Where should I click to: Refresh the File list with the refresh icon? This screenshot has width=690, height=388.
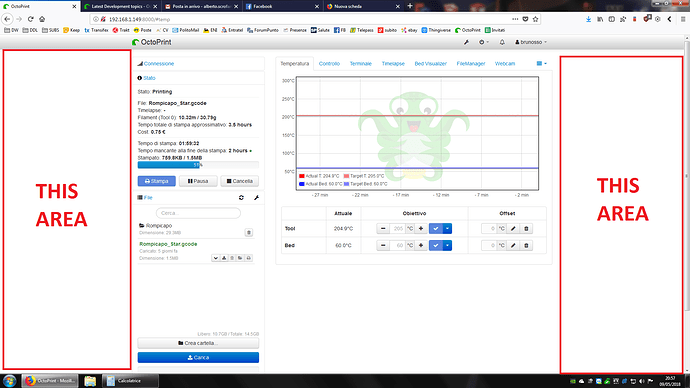pyautogui.click(x=241, y=198)
